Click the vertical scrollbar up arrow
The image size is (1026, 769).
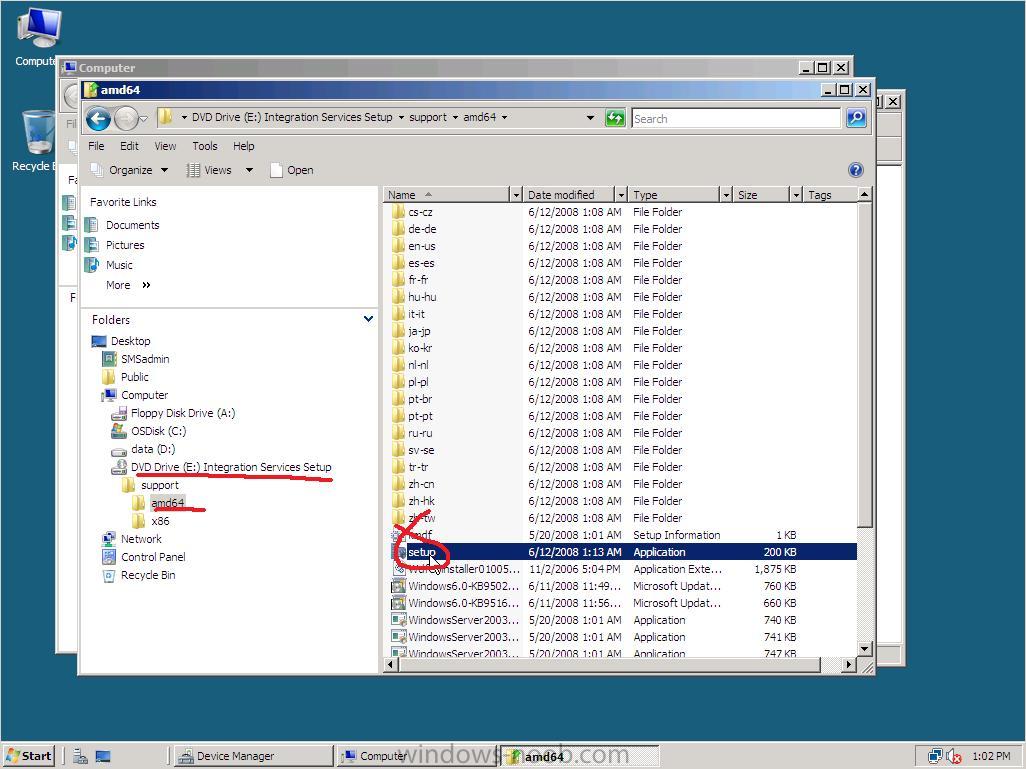tap(864, 194)
